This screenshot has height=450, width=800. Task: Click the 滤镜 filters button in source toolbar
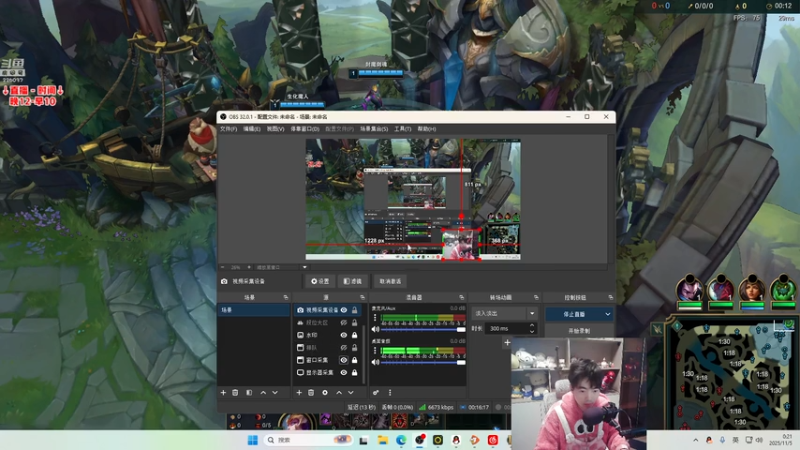pyautogui.click(x=353, y=281)
